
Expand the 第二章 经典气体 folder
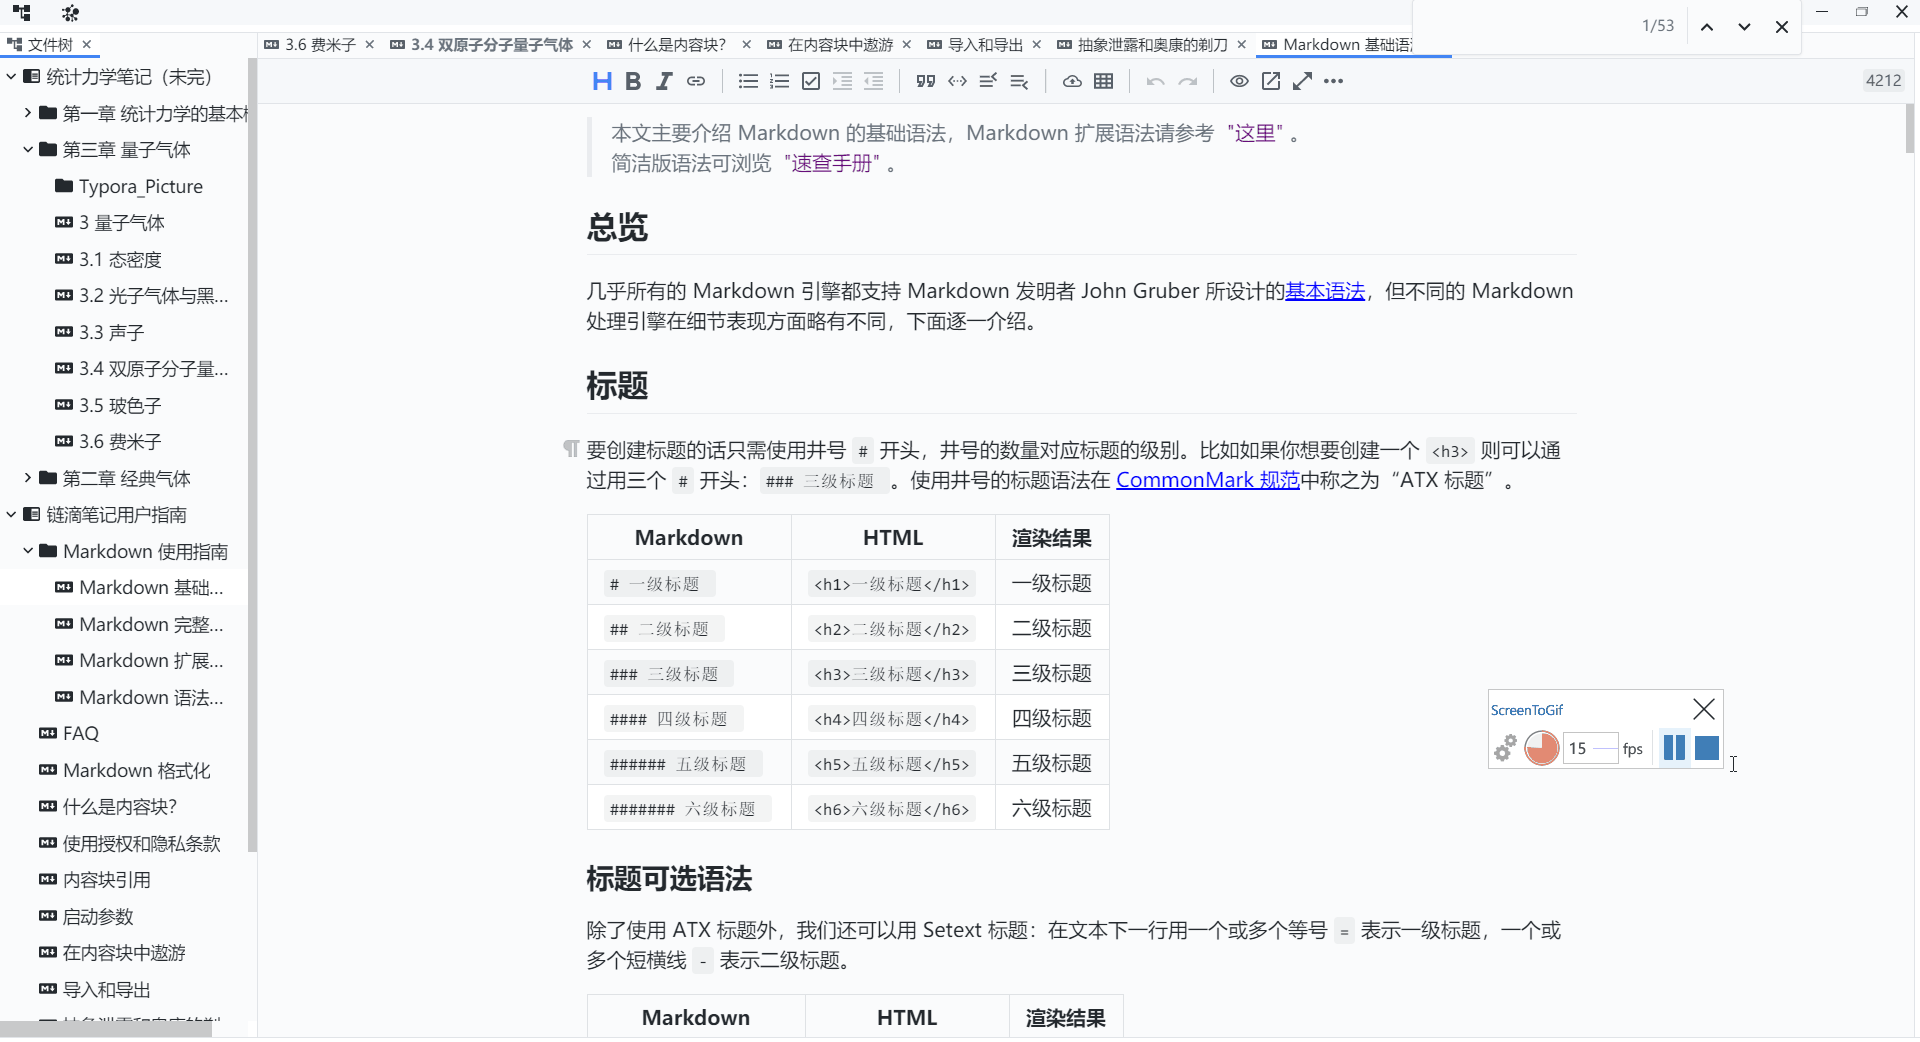(28, 478)
